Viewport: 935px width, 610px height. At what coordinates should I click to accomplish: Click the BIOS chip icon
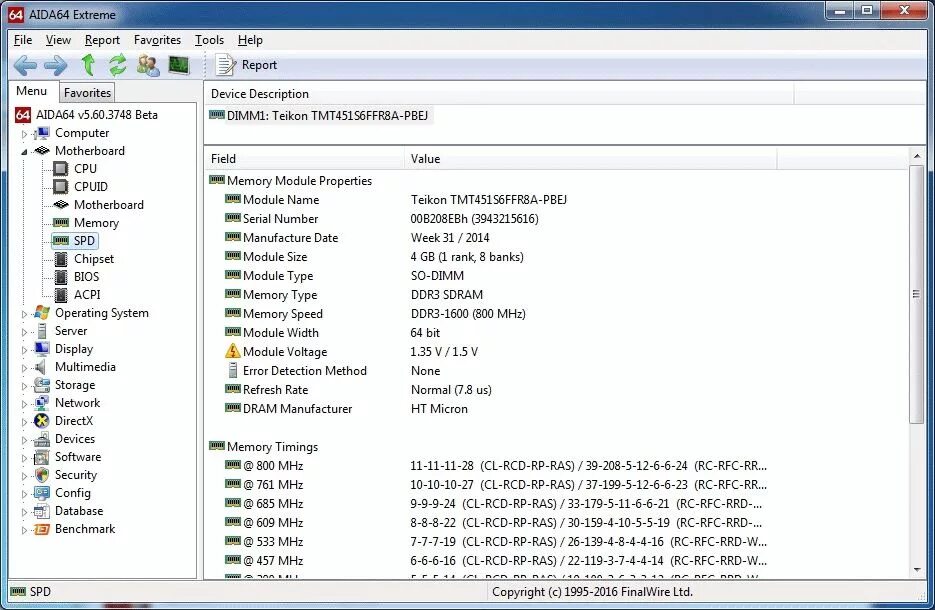coord(61,277)
